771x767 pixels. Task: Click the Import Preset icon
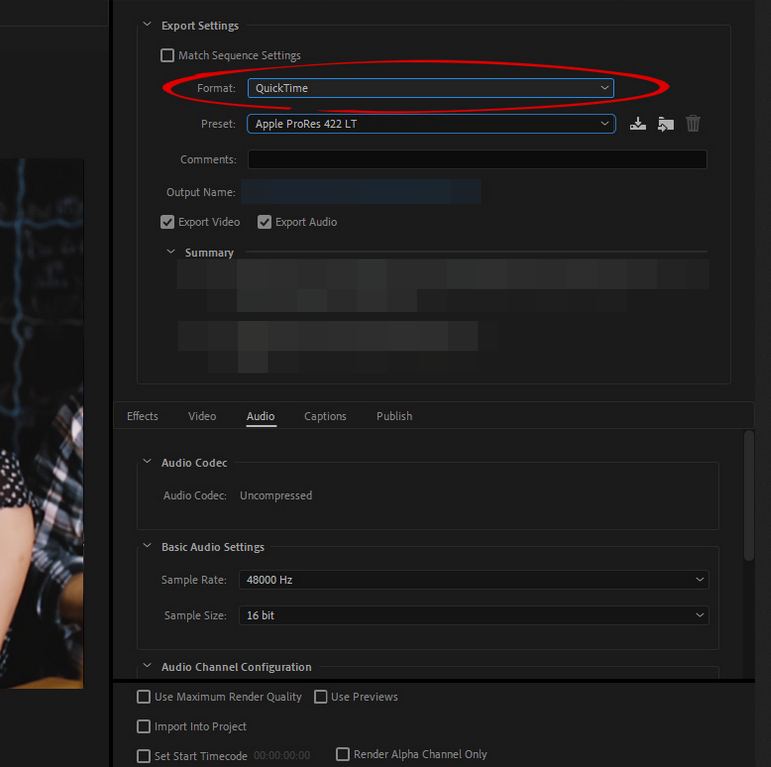click(666, 124)
